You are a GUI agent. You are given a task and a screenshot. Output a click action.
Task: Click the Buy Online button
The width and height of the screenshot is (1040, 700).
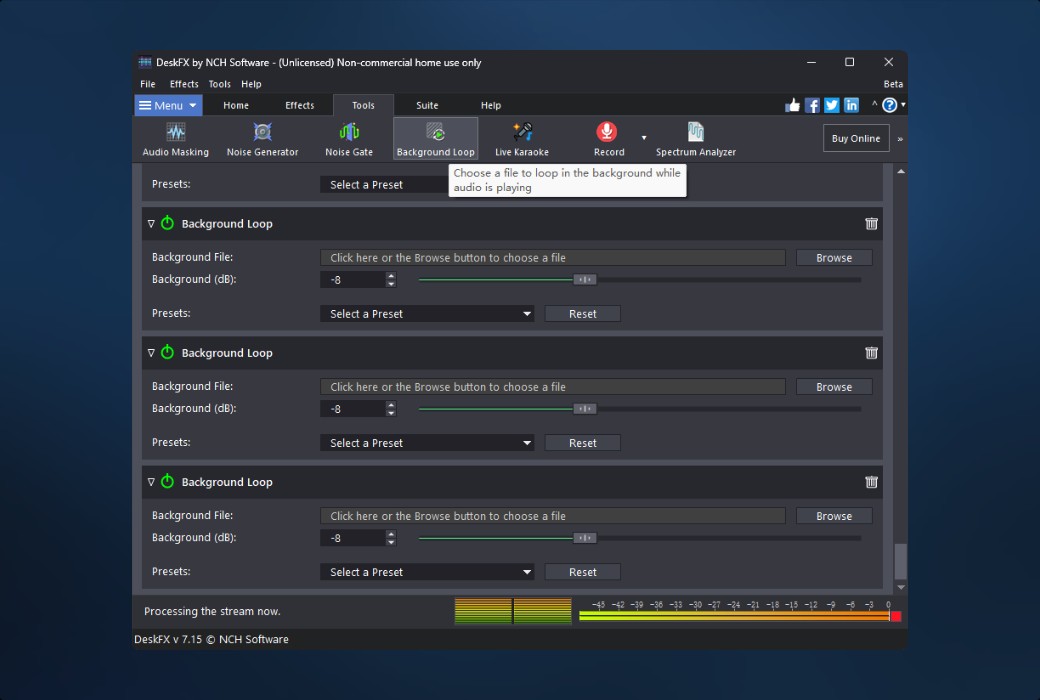click(855, 138)
